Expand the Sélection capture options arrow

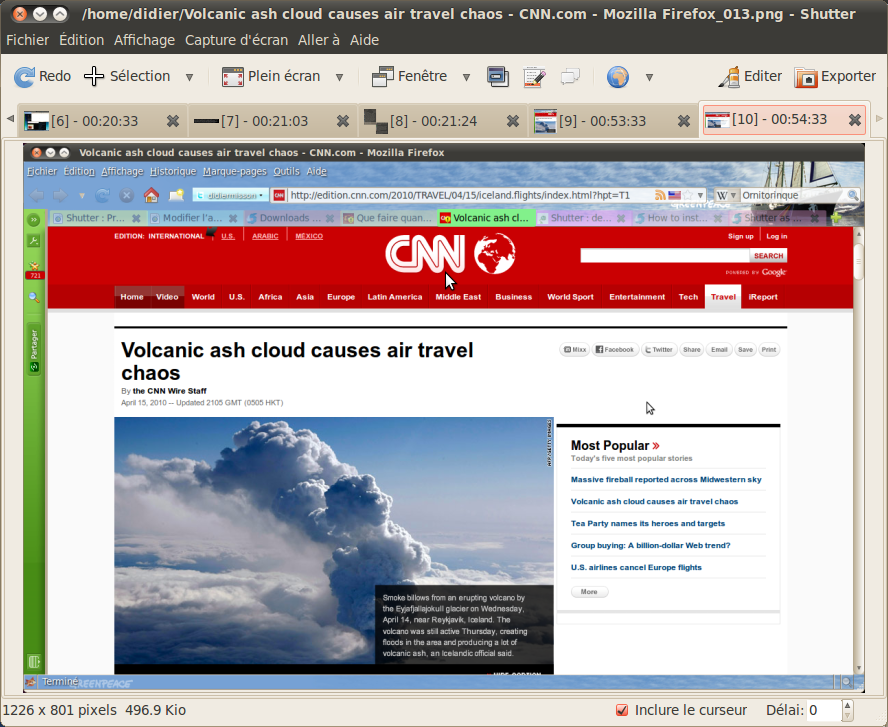point(190,77)
